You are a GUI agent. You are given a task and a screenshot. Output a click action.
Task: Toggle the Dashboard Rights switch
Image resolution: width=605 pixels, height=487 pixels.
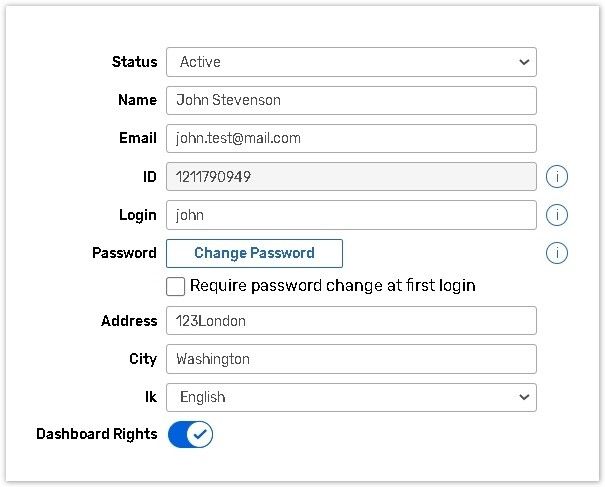click(x=190, y=434)
